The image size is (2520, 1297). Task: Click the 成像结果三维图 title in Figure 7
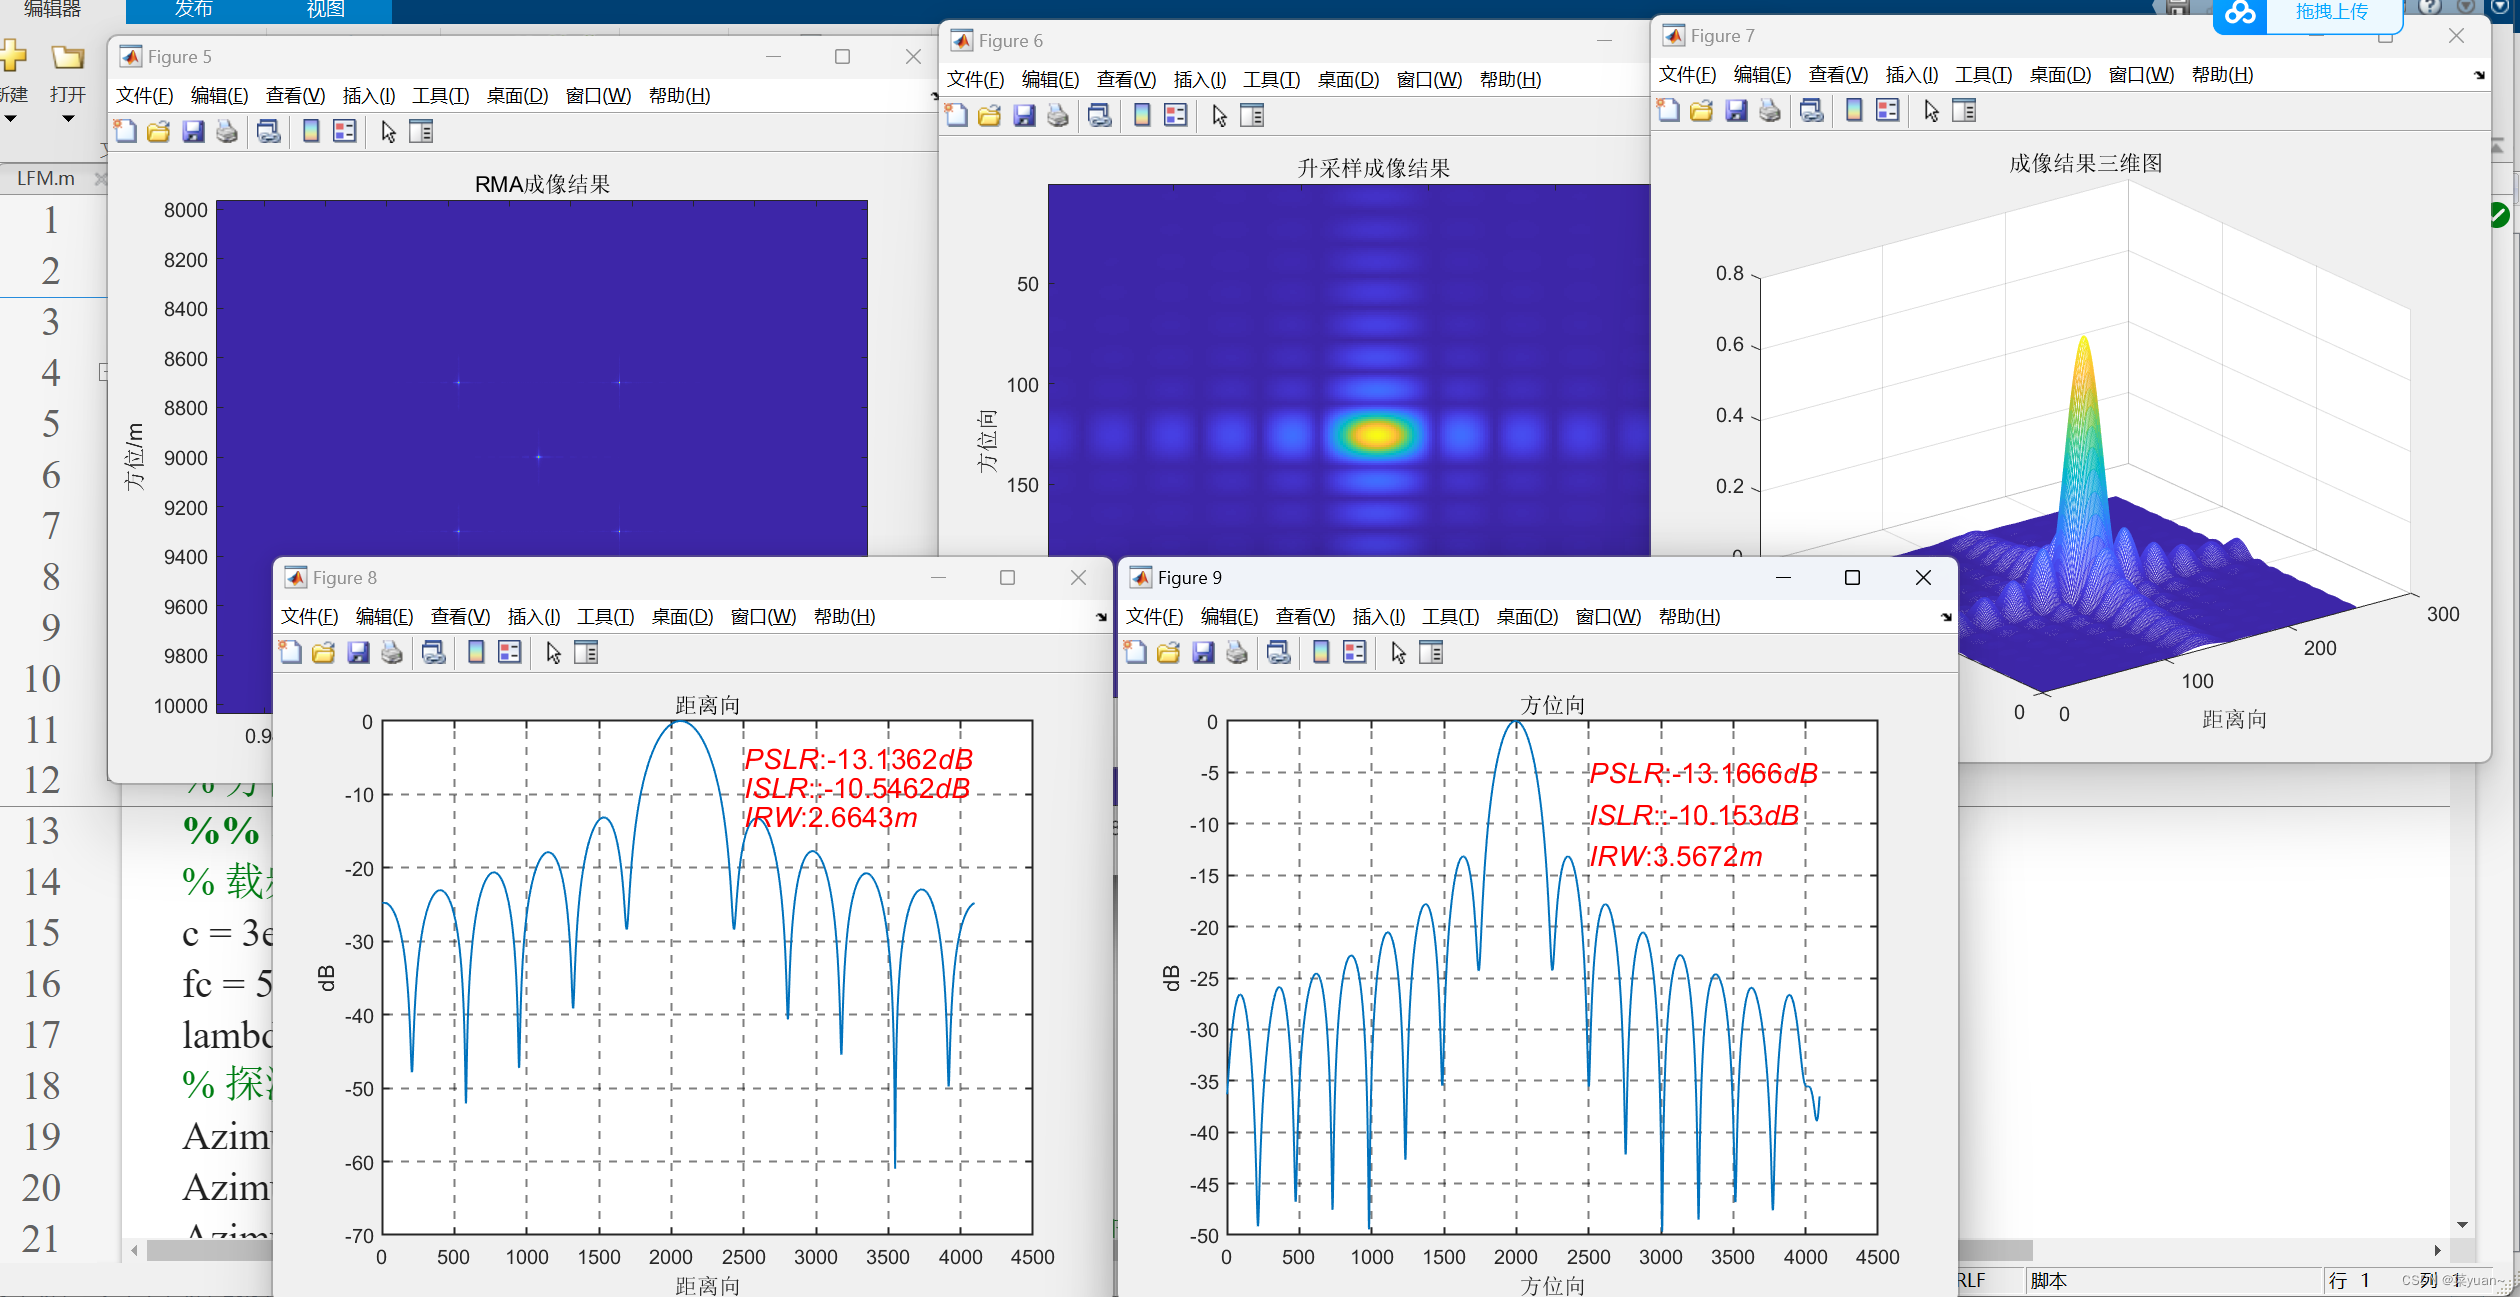(x=2086, y=163)
